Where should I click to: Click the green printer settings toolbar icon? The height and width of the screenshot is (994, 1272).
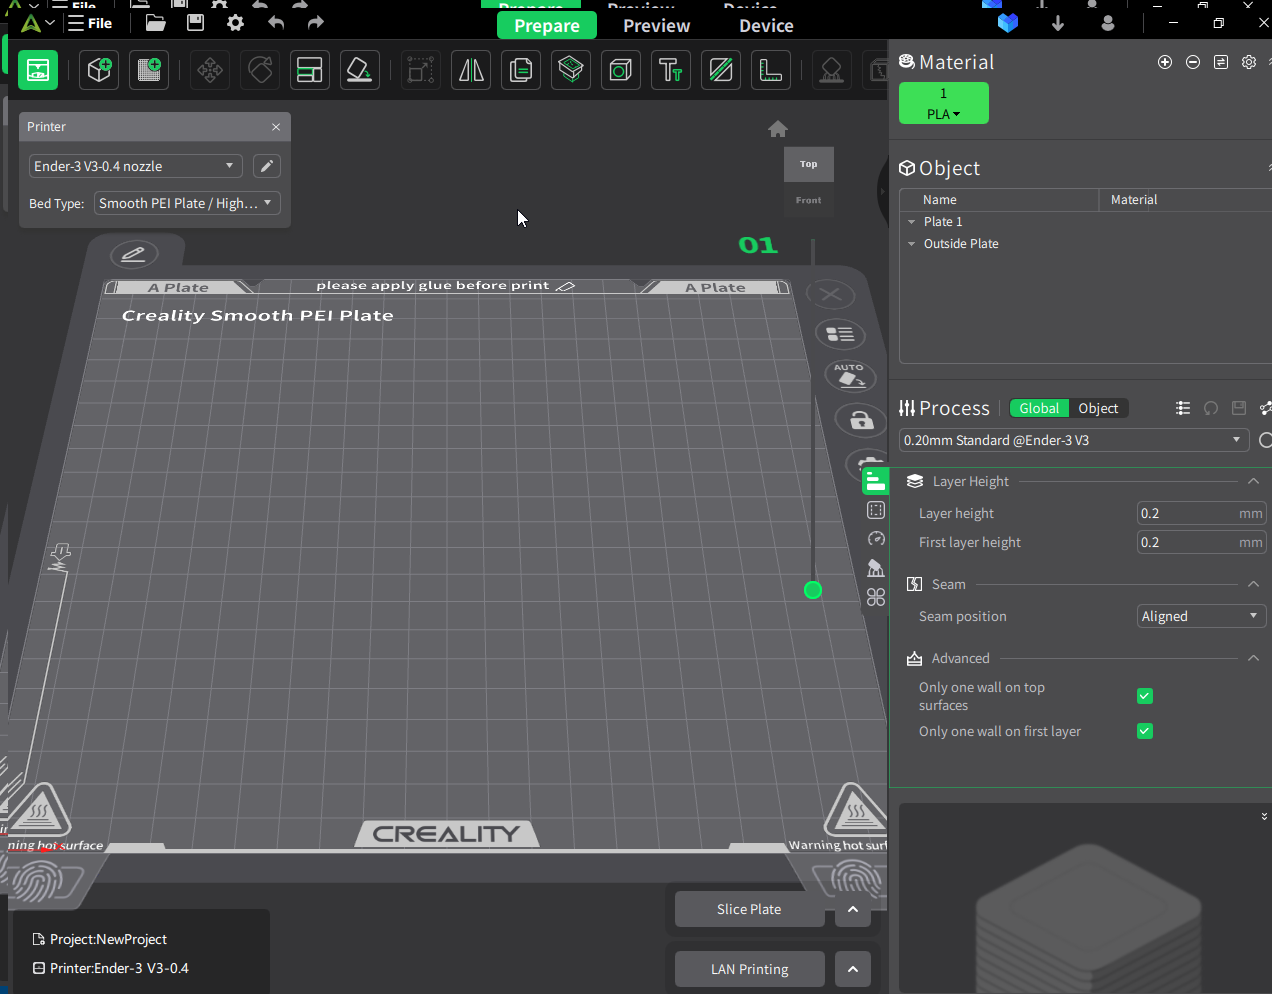(38, 70)
